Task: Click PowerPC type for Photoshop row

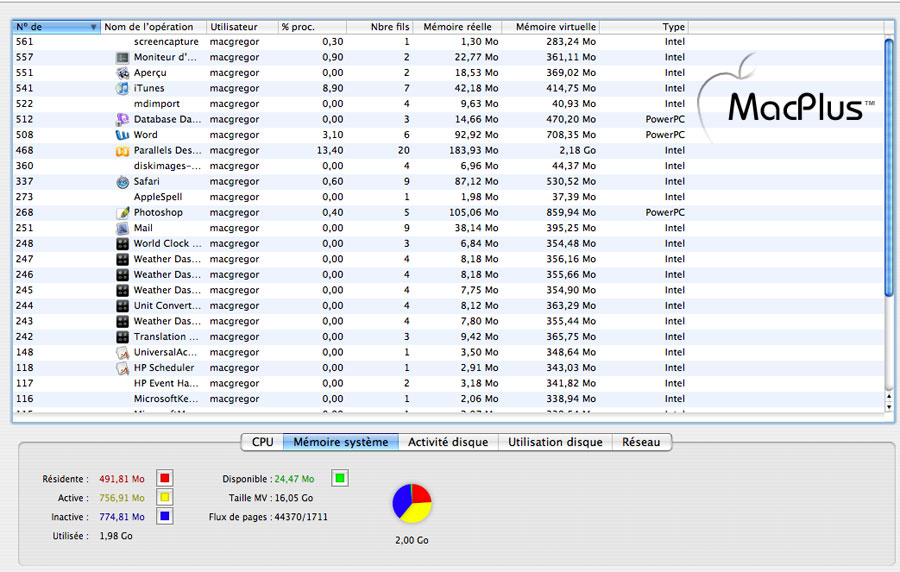Action: pyautogui.click(x=665, y=212)
